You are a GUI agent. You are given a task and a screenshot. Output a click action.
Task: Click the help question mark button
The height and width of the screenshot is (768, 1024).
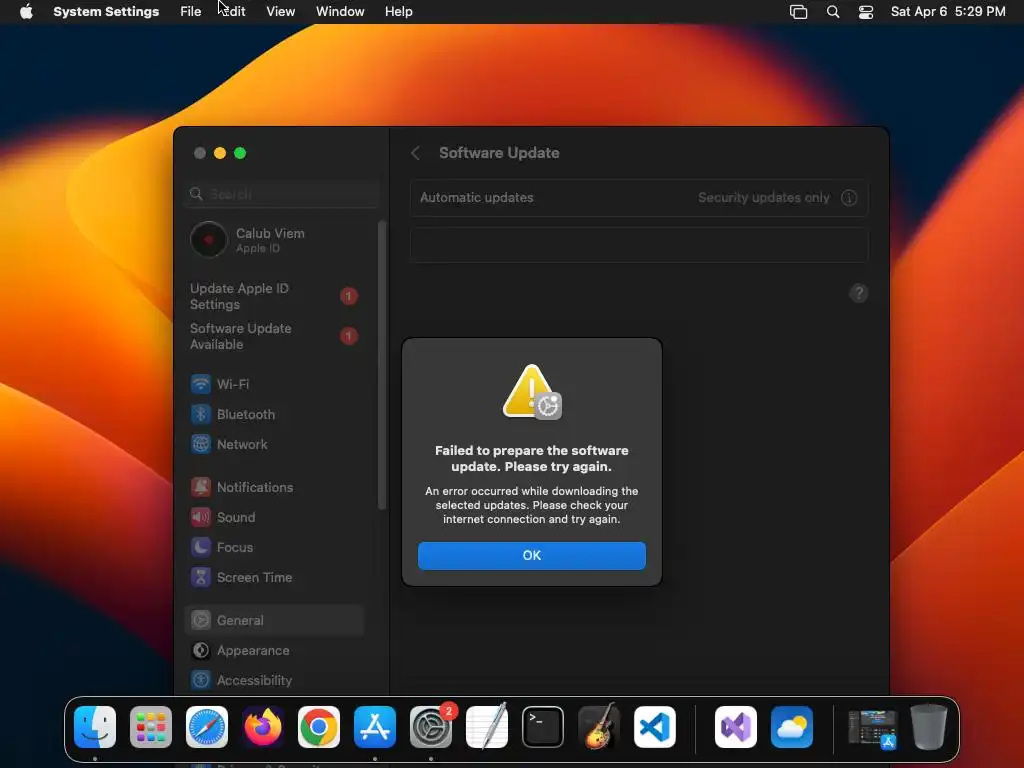click(859, 293)
